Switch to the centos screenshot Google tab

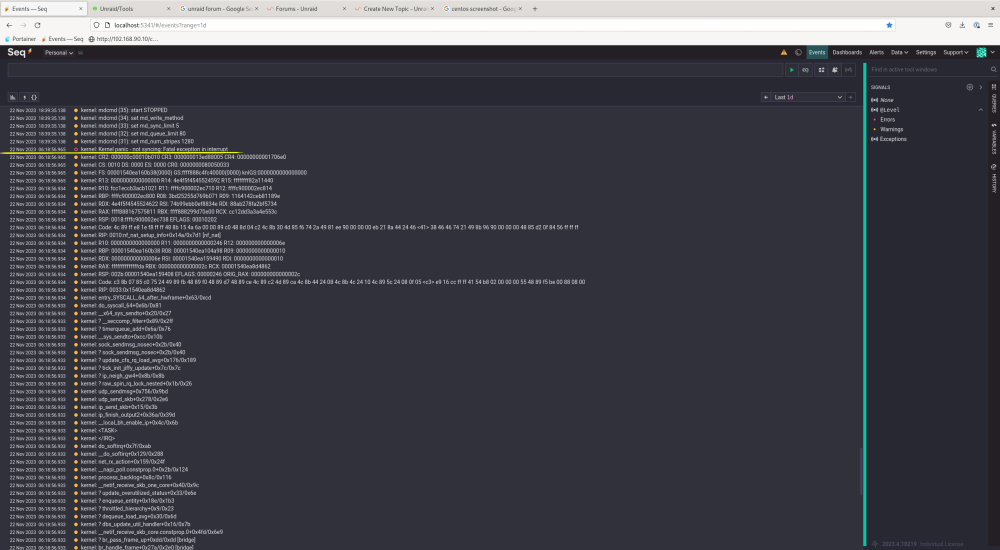coord(481,9)
